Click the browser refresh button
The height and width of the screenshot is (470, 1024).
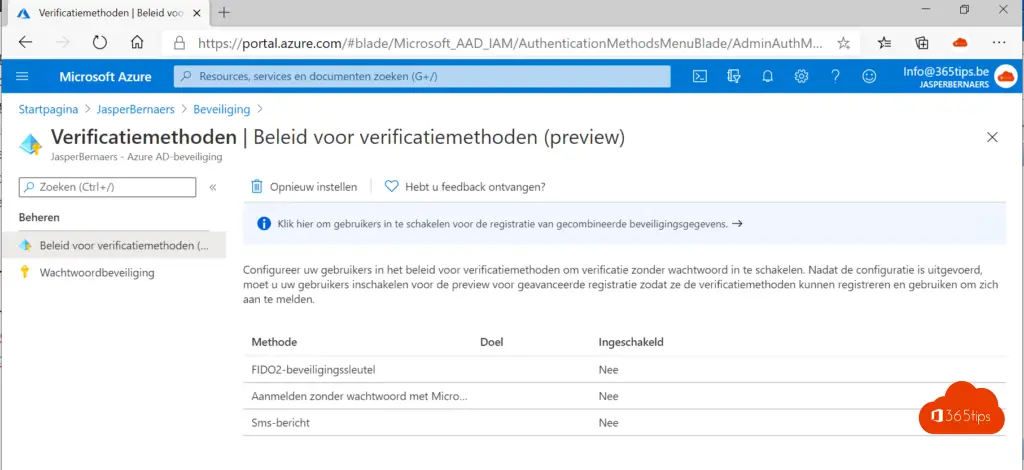100,42
